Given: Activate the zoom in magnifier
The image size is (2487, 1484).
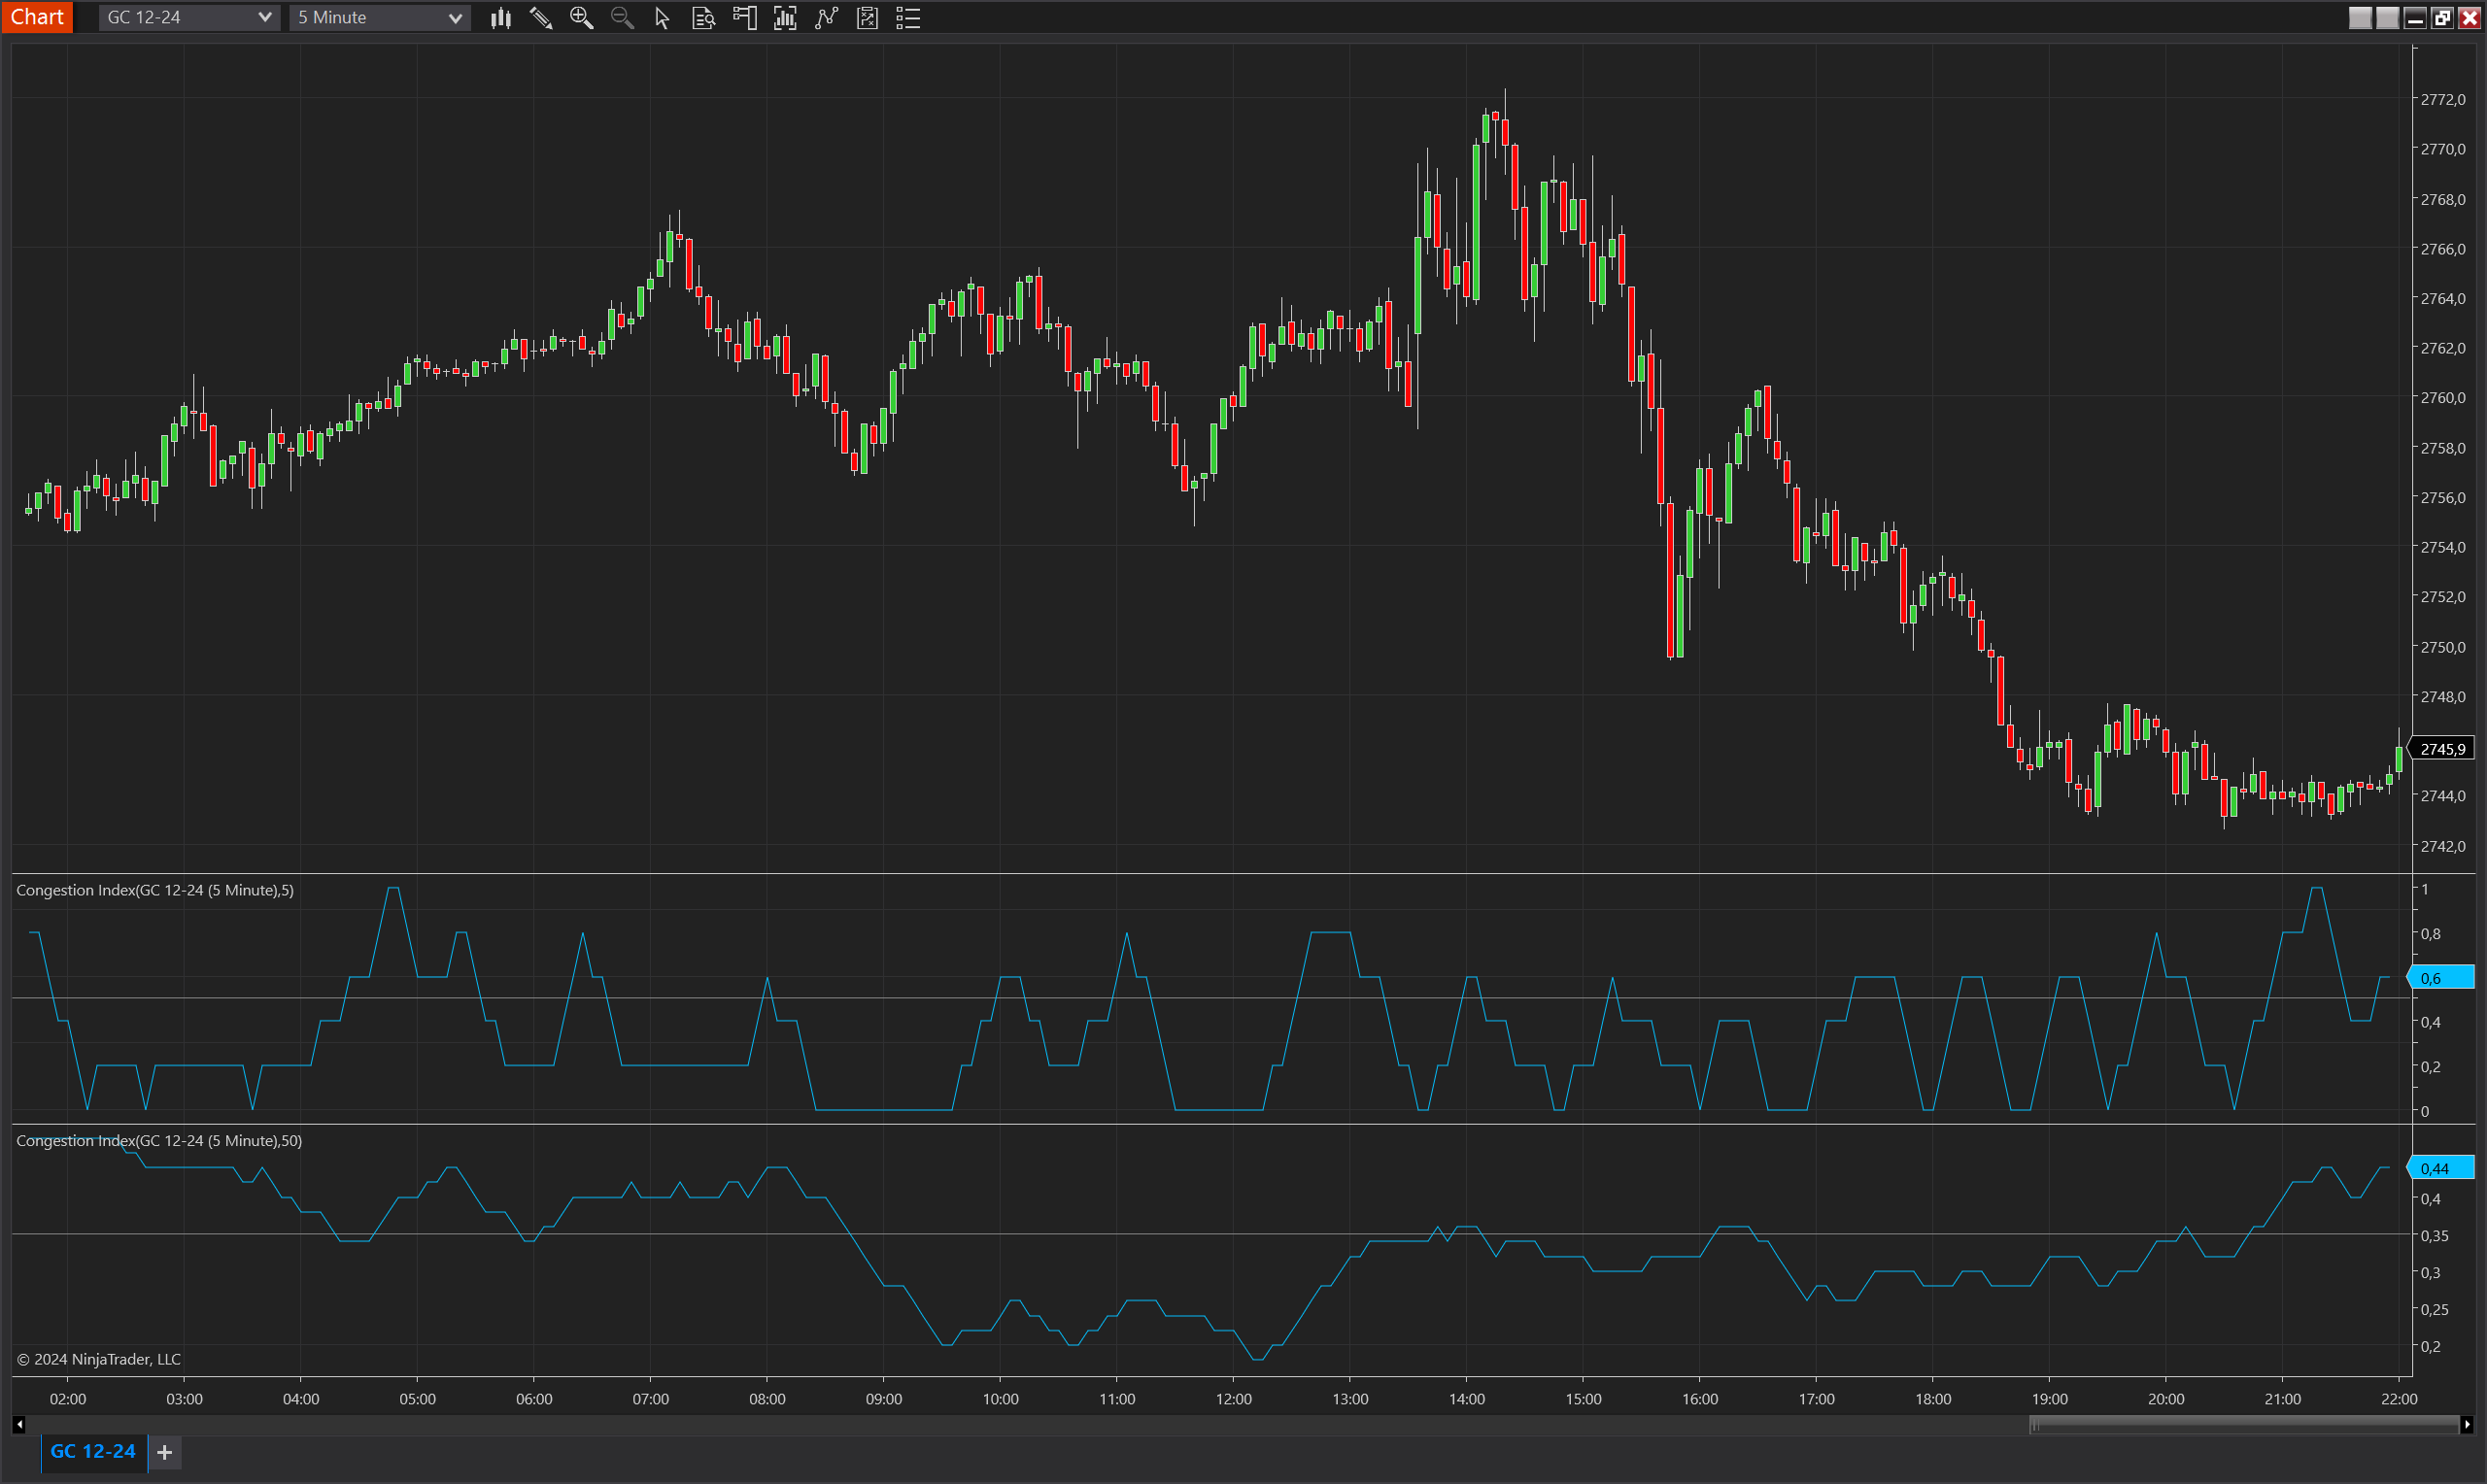Looking at the screenshot, I should pyautogui.click(x=581, y=18).
